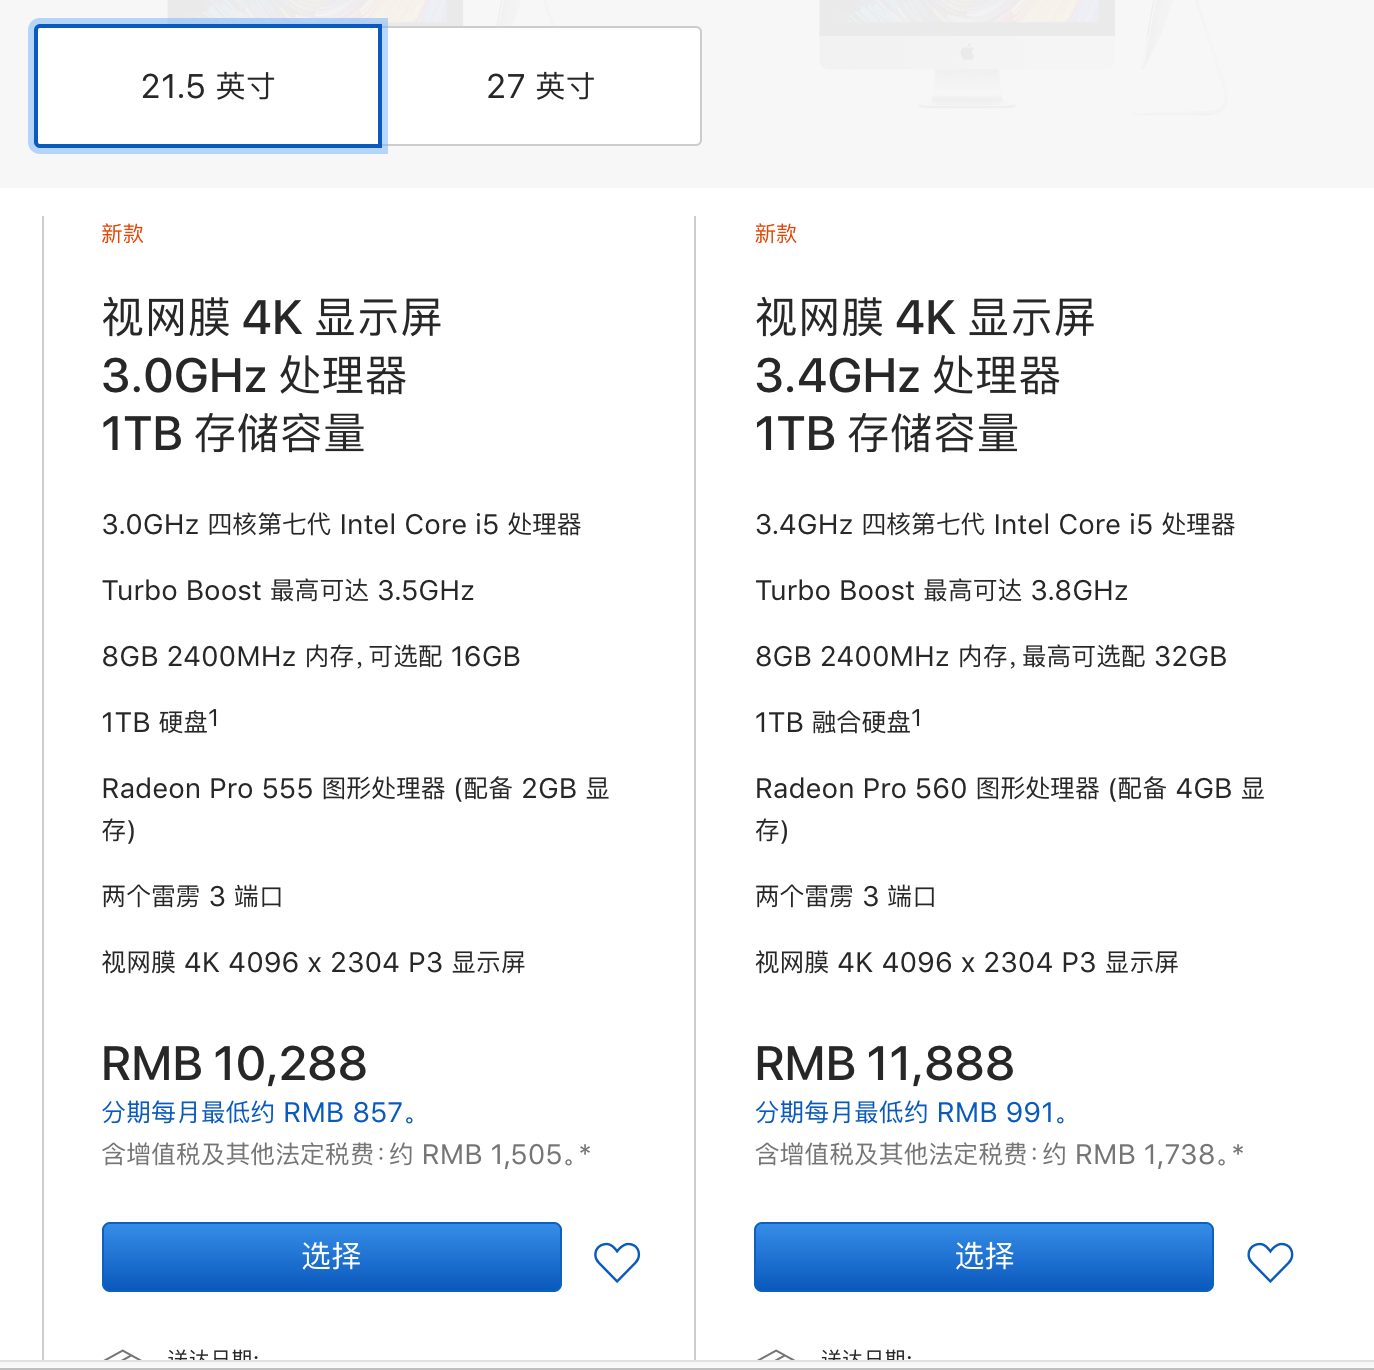This screenshot has width=1374, height=1370.
Task: Click the RMB 11,888 price
Action: 885,1063
